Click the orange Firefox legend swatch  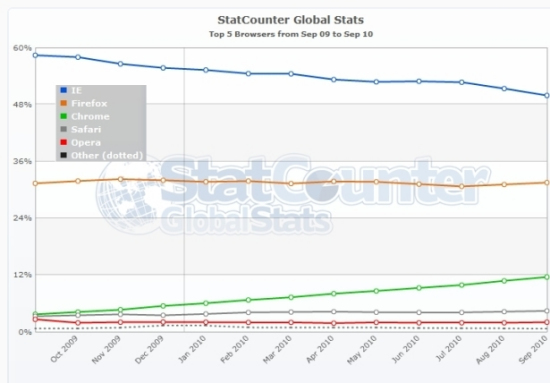coord(63,103)
